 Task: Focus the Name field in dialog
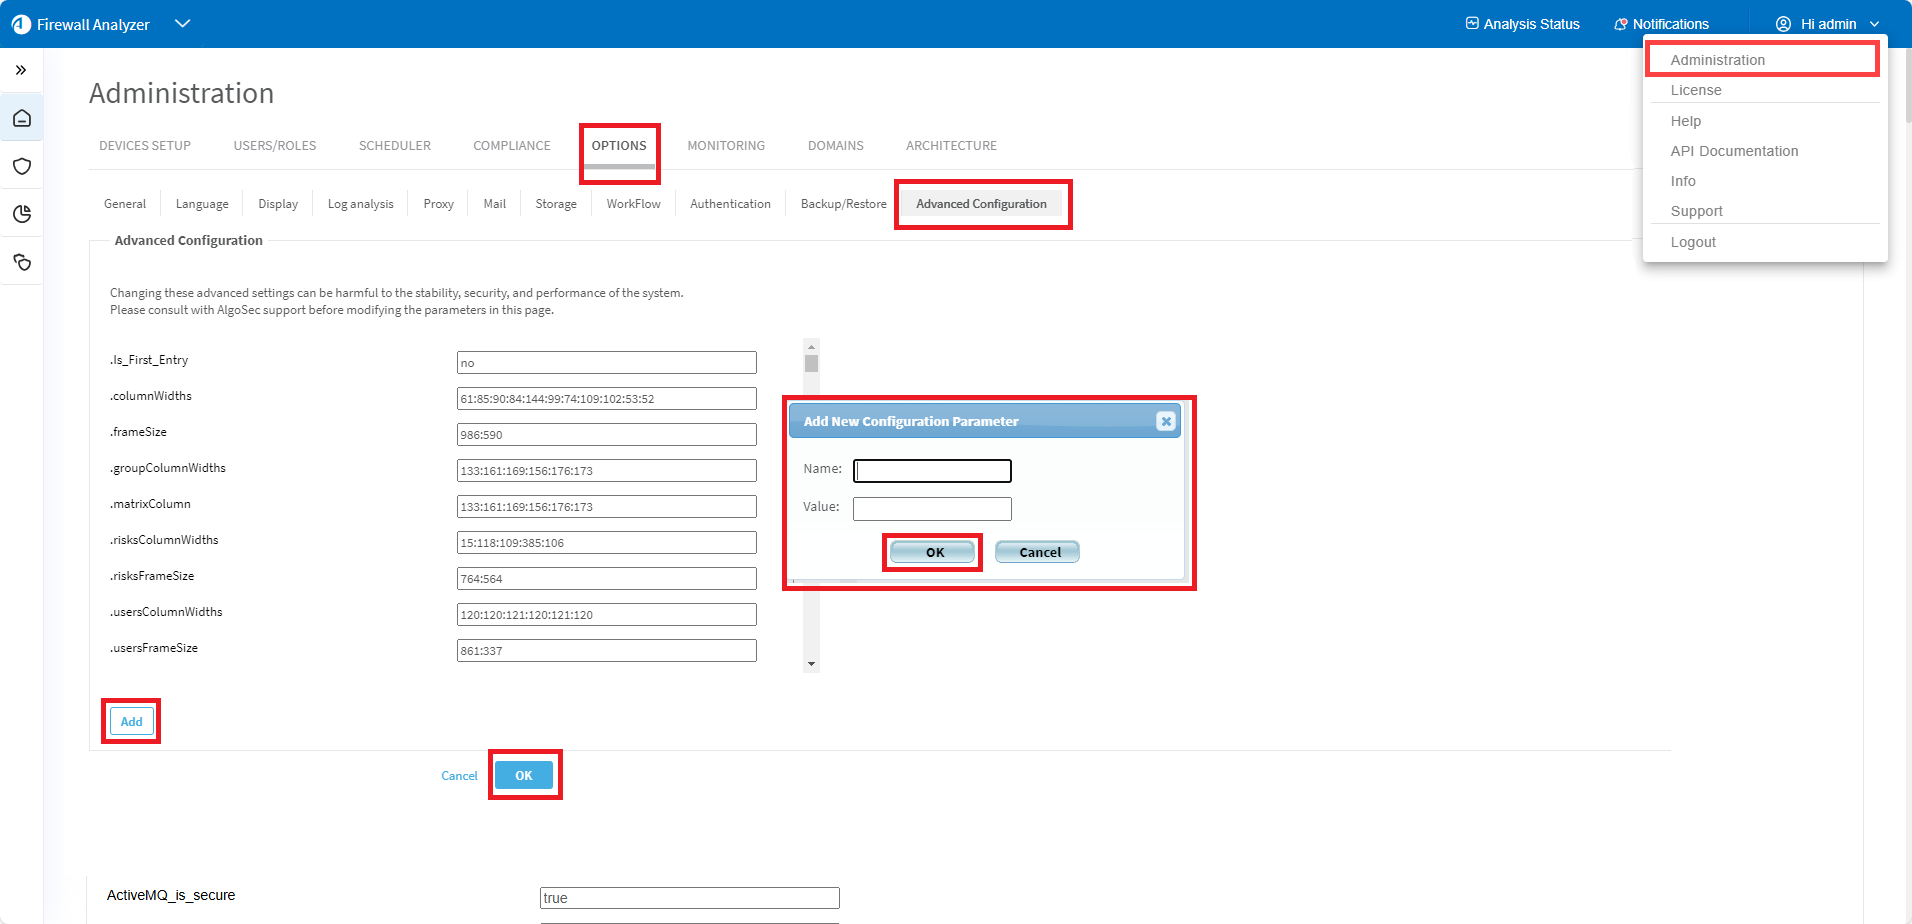tap(932, 471)
